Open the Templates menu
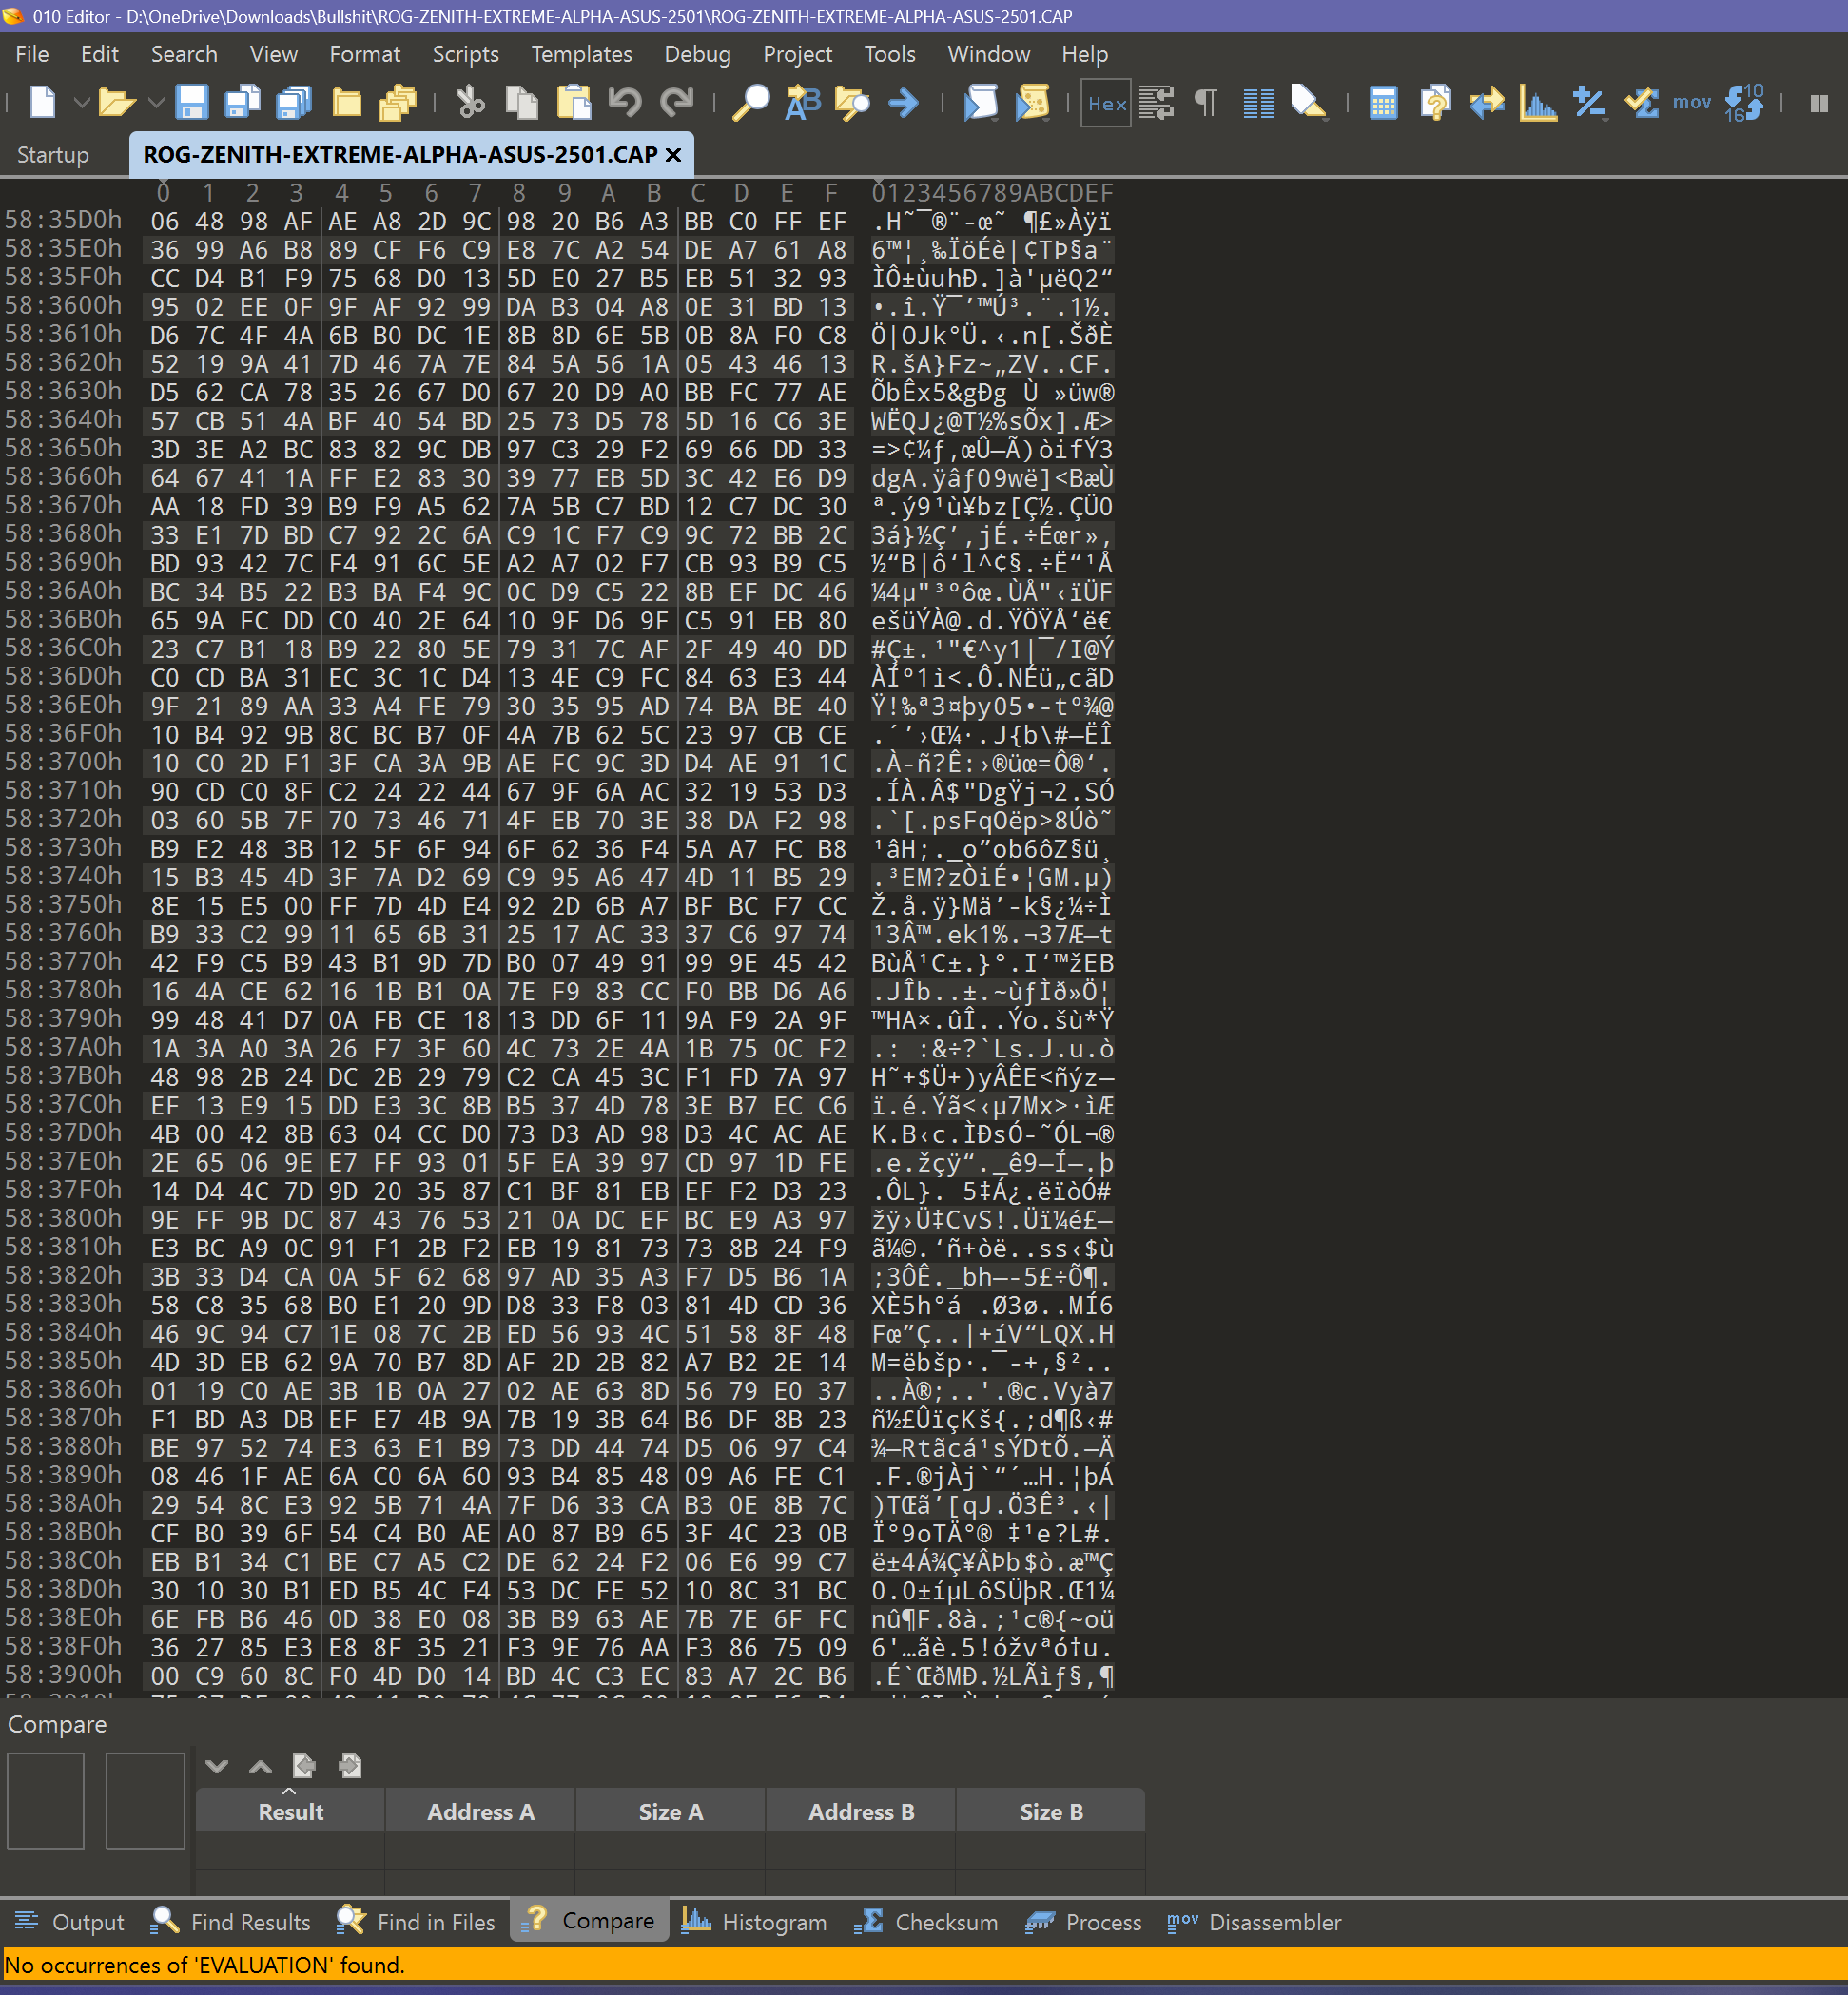 click(x=581, y=54)
